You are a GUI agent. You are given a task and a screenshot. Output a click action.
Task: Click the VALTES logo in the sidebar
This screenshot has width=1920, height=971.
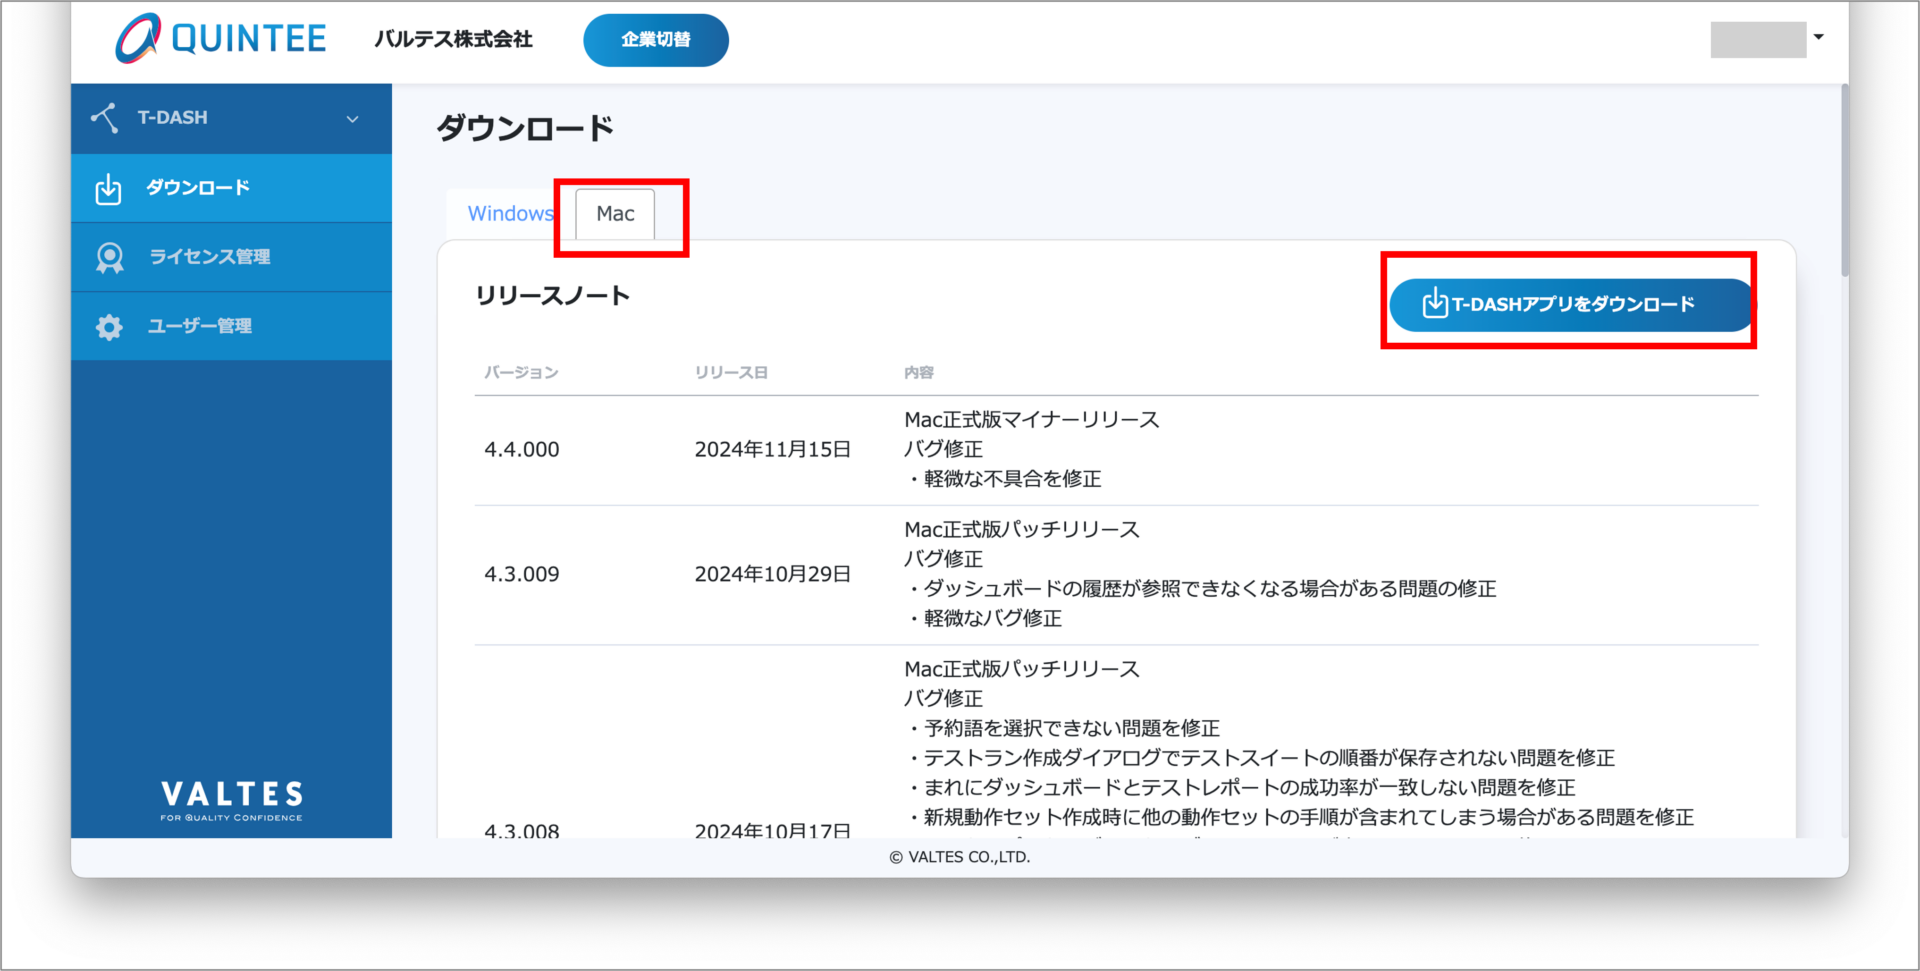(x=231, y=800)
